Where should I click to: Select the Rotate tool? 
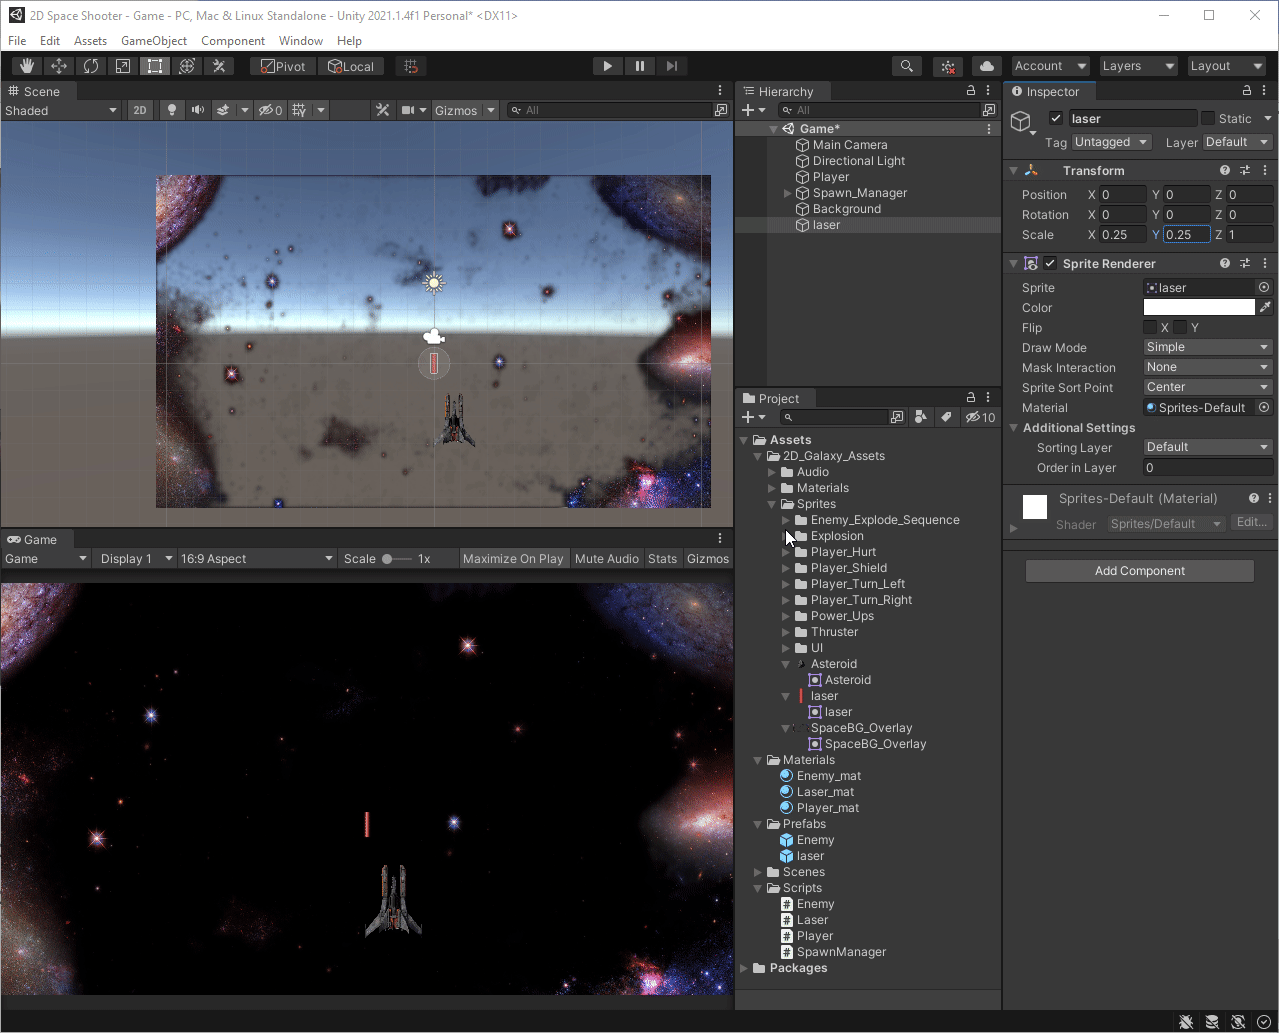click(x=91, y=66)
